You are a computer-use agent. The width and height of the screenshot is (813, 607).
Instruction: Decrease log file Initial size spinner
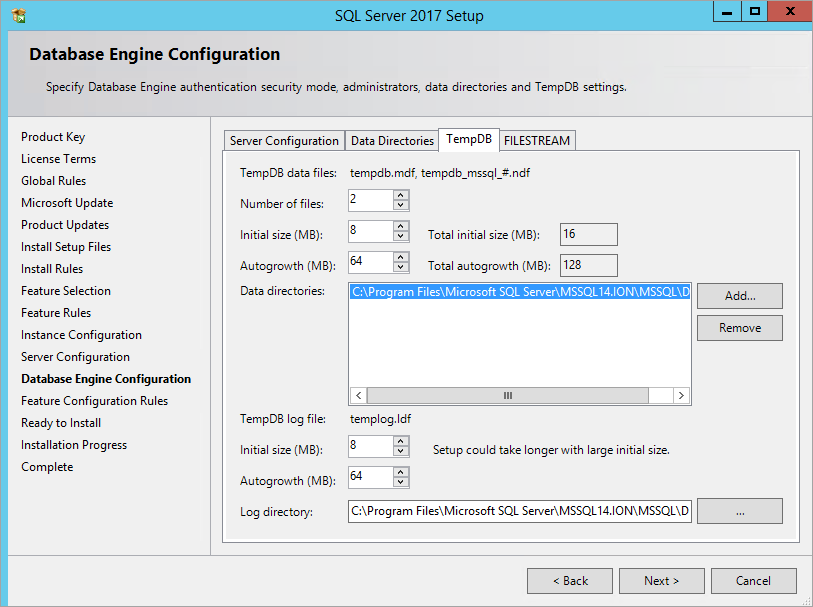401,451
